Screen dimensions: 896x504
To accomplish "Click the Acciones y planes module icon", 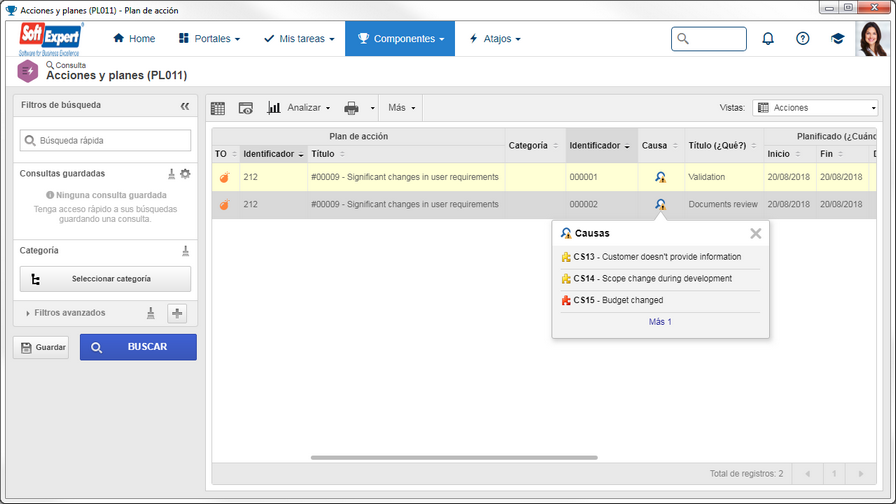I will pyautogui.click(x=27, y=71).
